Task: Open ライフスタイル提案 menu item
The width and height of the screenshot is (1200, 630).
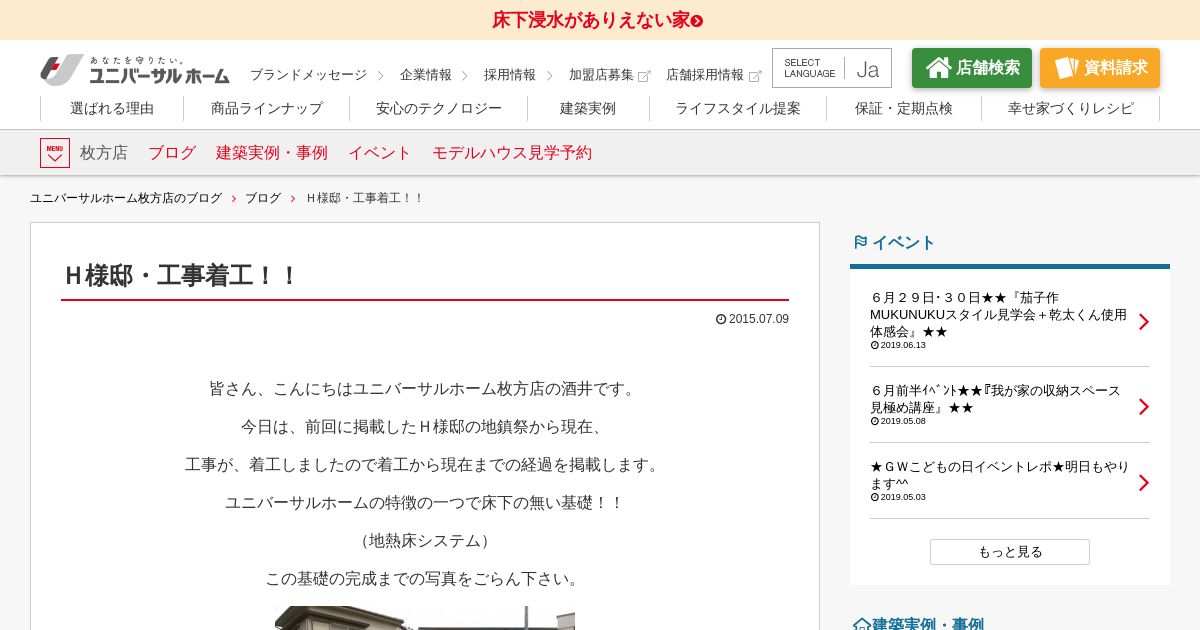Action: click(x=738, y=108)
